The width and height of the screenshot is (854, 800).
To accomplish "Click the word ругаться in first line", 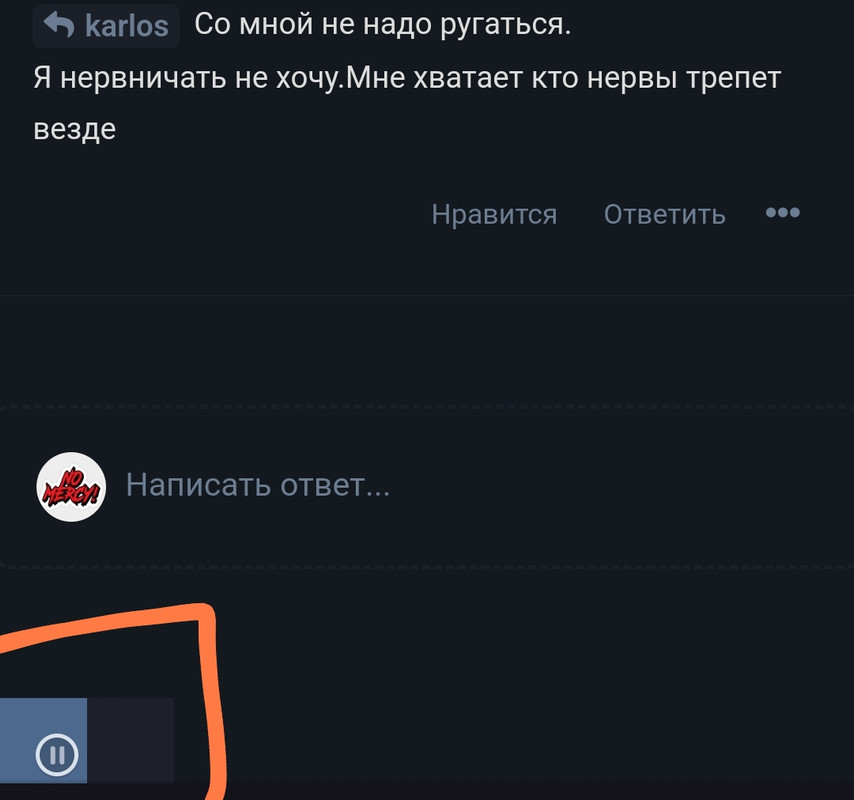I will click(505, 26).
